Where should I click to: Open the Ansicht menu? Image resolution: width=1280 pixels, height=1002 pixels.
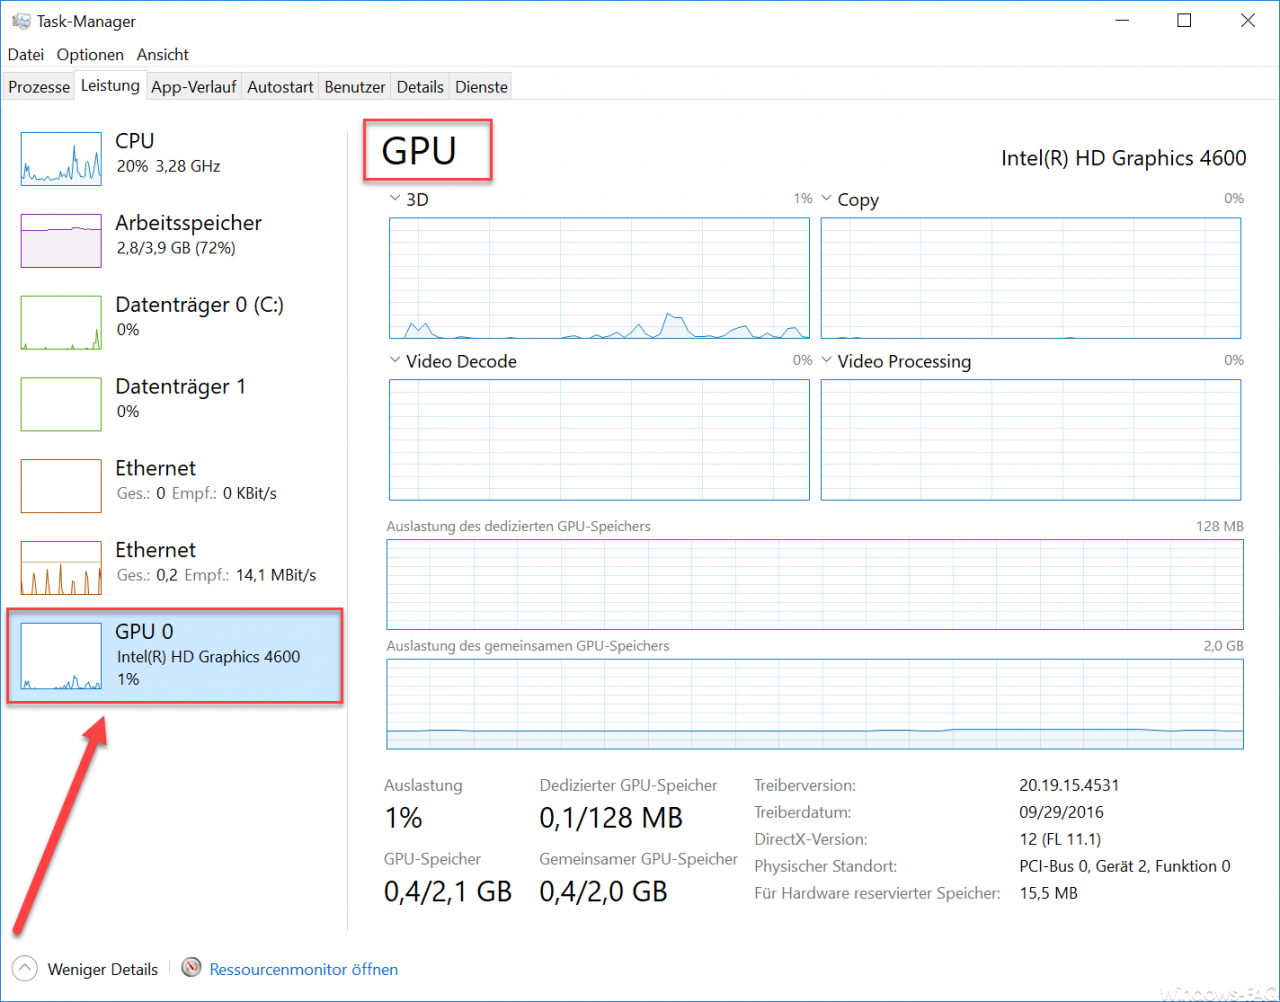pyautogui.click(x=163, y=54)
